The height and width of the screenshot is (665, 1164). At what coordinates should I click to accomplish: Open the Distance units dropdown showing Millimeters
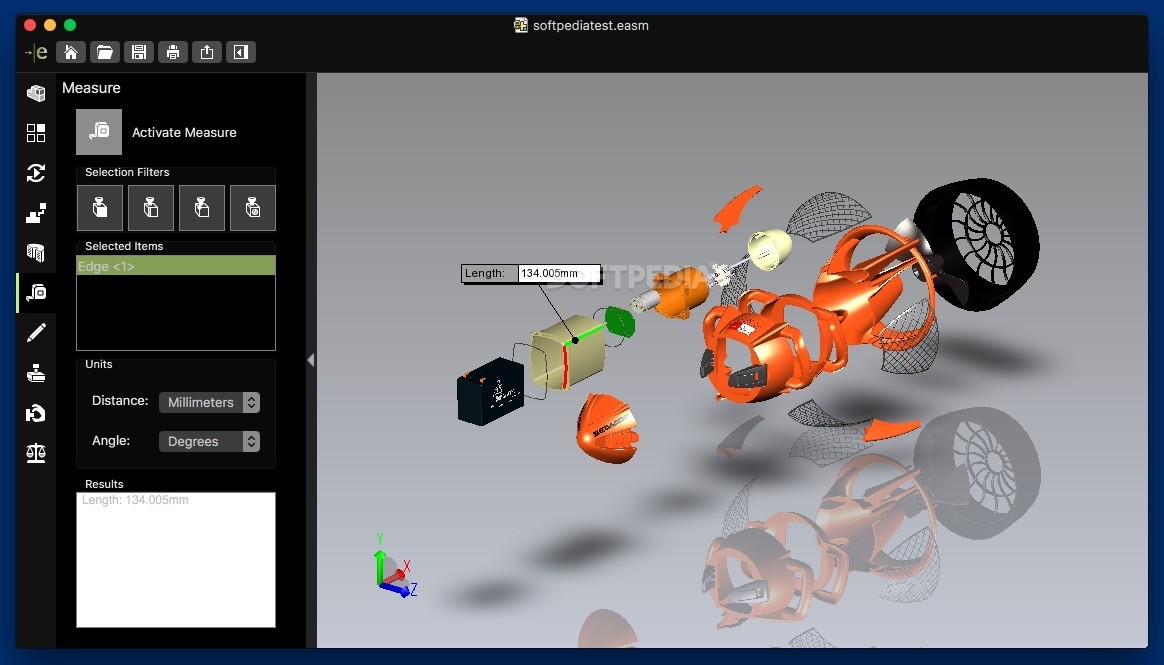tap(209, 402)
